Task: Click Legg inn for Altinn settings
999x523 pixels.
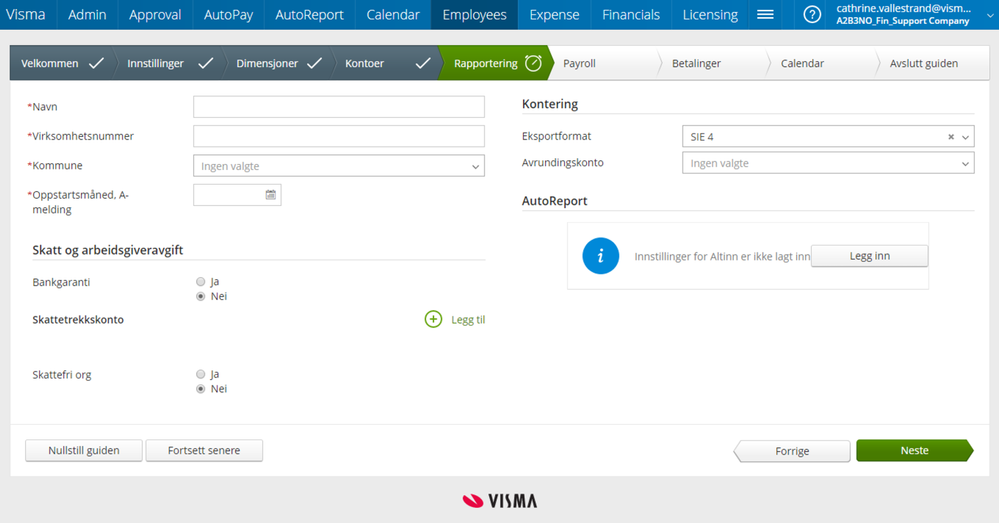Action: 869,256
